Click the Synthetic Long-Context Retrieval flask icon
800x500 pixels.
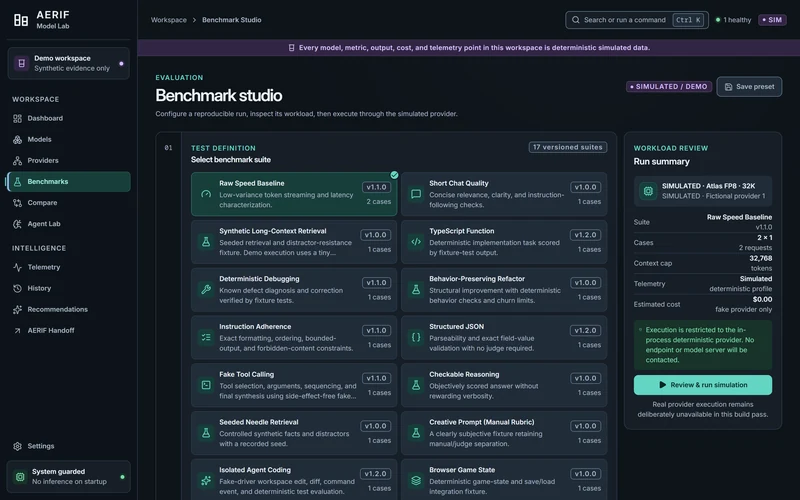pyautogui.click(x=206, y=242)
